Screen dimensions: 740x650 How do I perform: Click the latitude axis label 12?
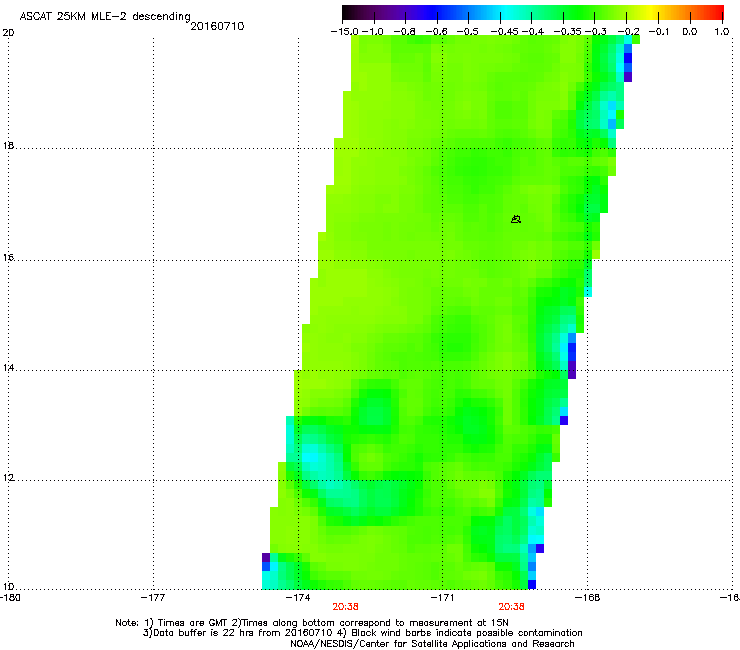pos(8,478)
